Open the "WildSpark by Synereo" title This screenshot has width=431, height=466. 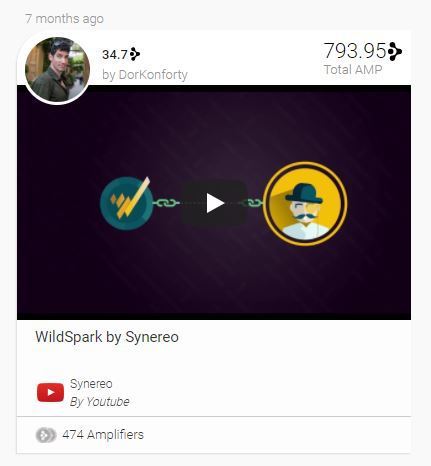(x=107, y=337)
